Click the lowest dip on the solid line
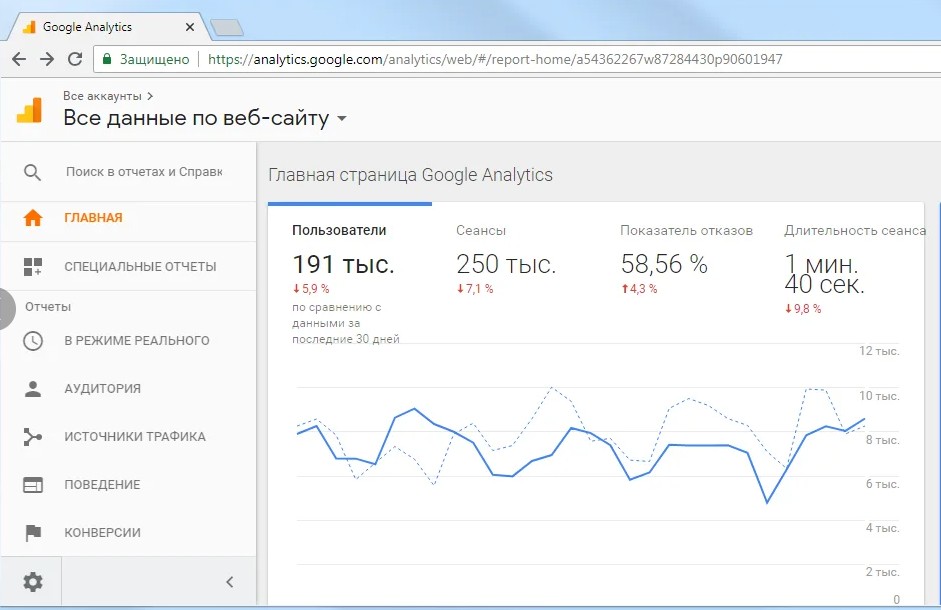The height and width of the screenshot is (610, 941). [x=767, y=502]
